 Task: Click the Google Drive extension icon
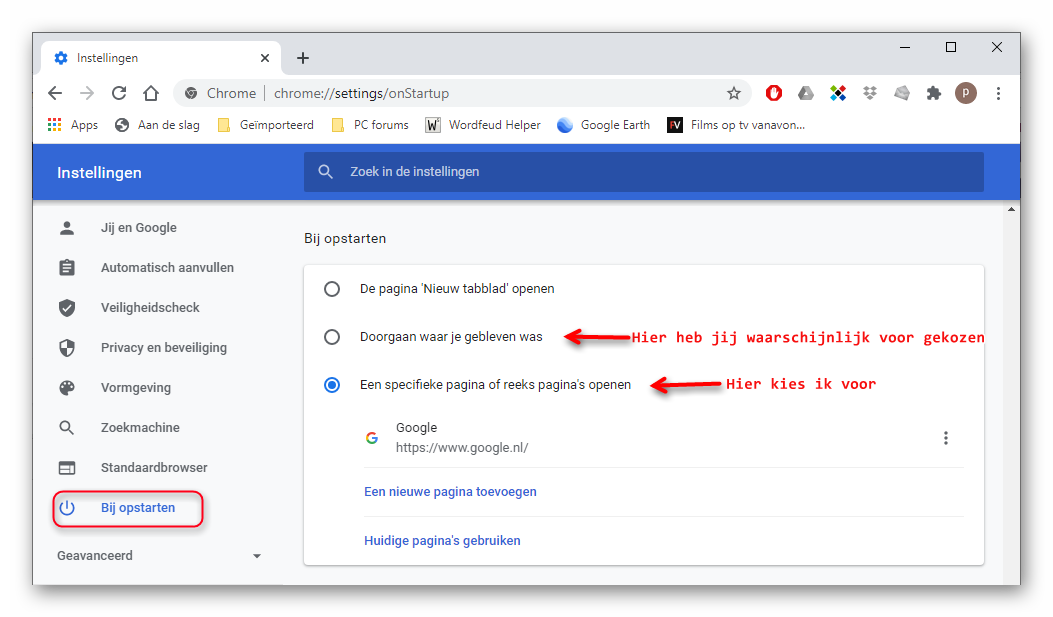[x=806, y=93]
